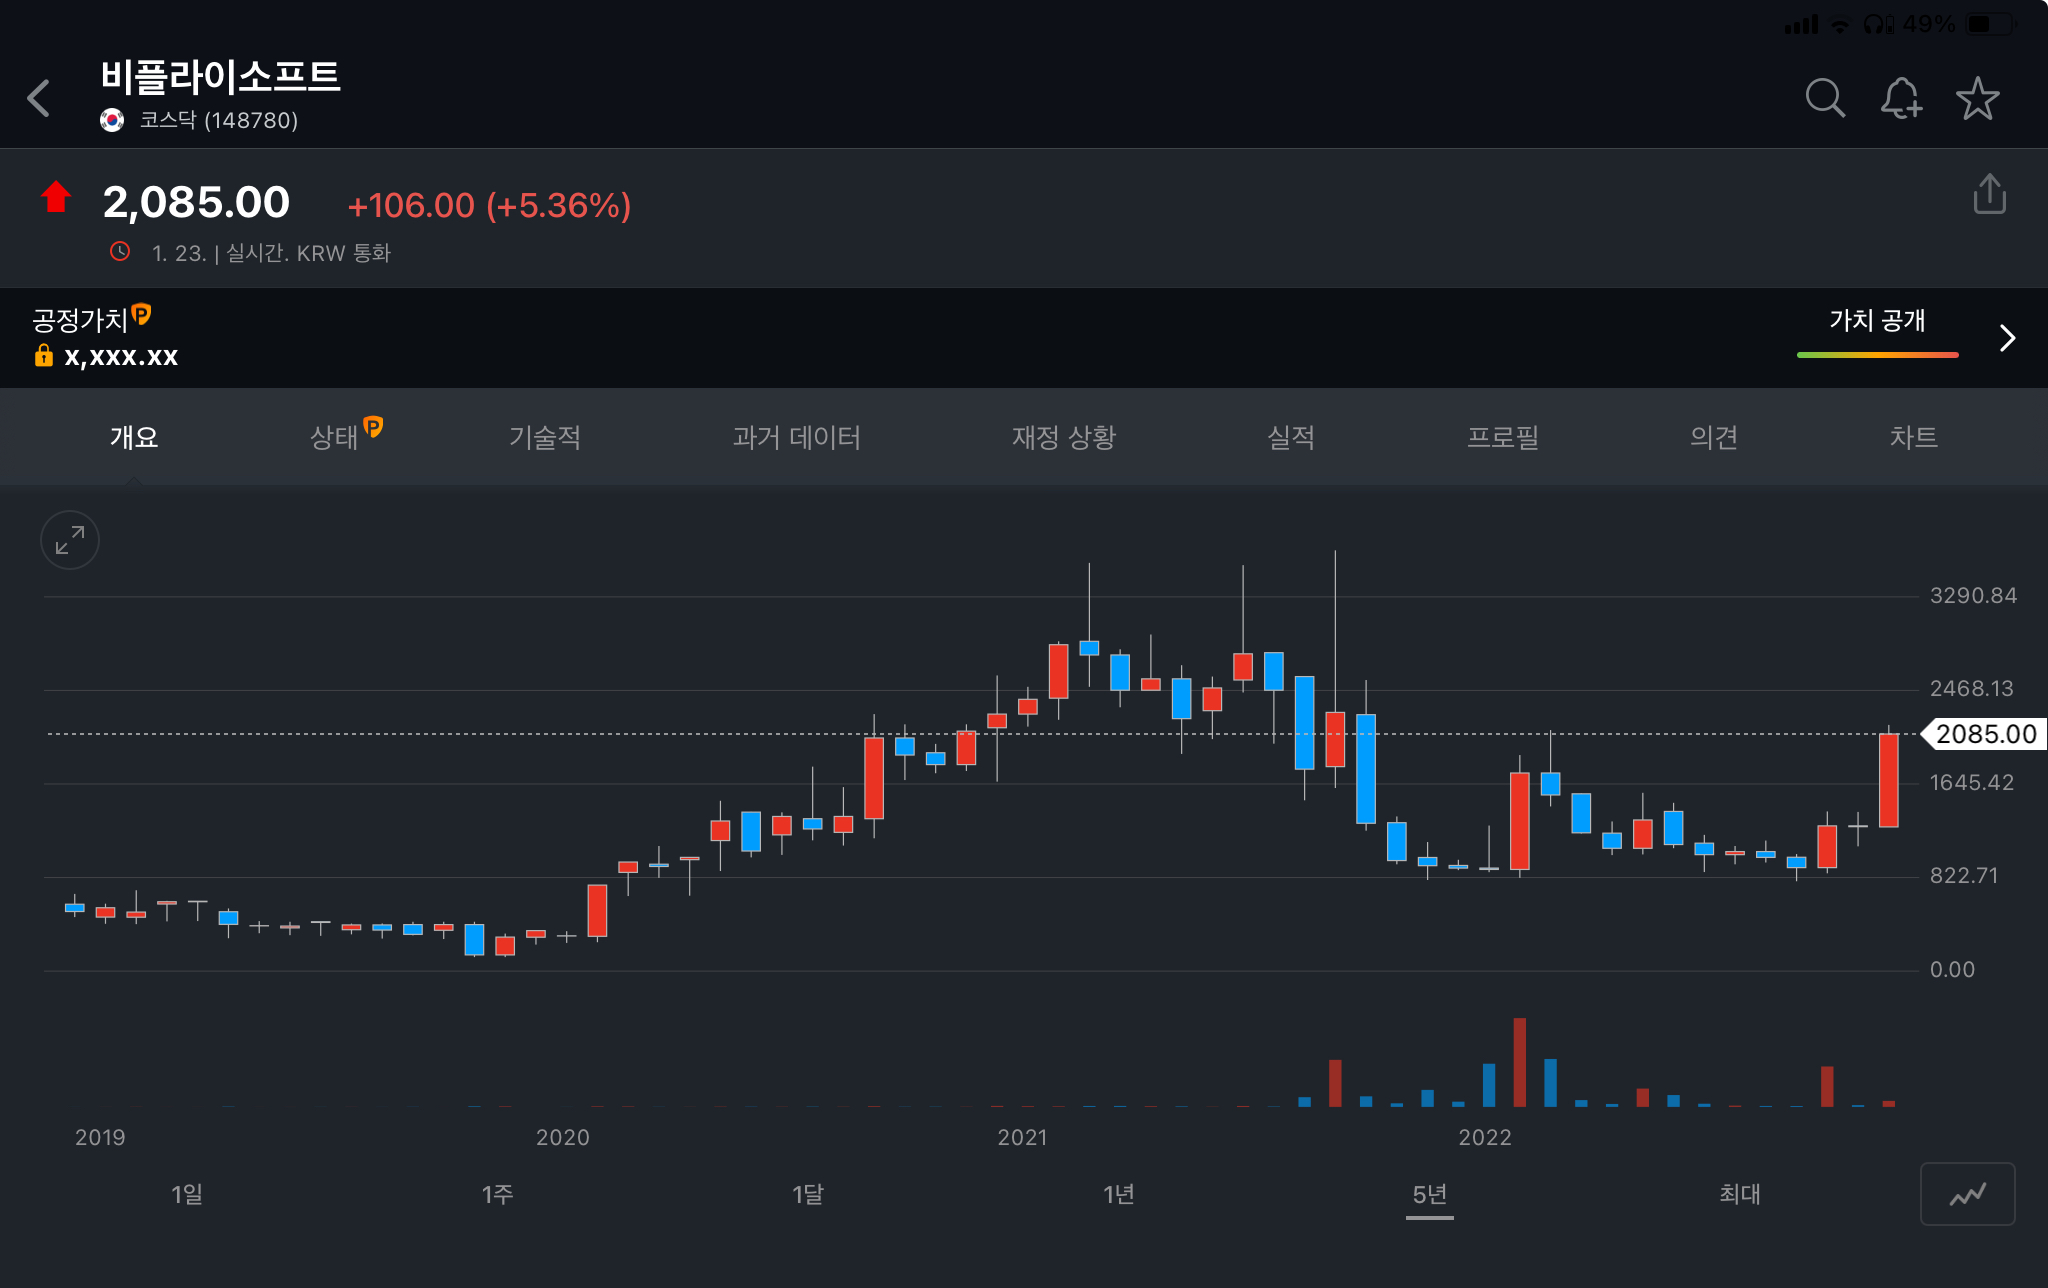Tap the tallest red volume bar
The image size is (2048, 1288).
1519,1062
